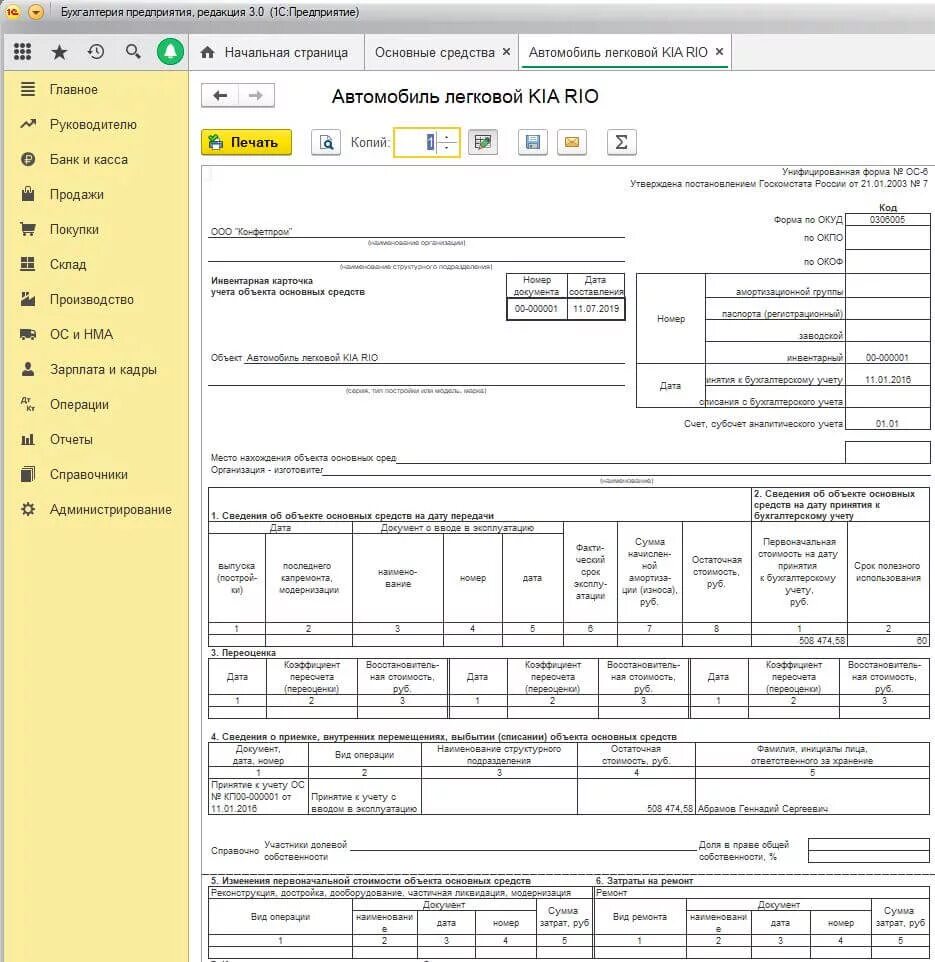935x962 pixels.
Task: Click the Зарплата и кадры person icon
Action: (28, 369)
